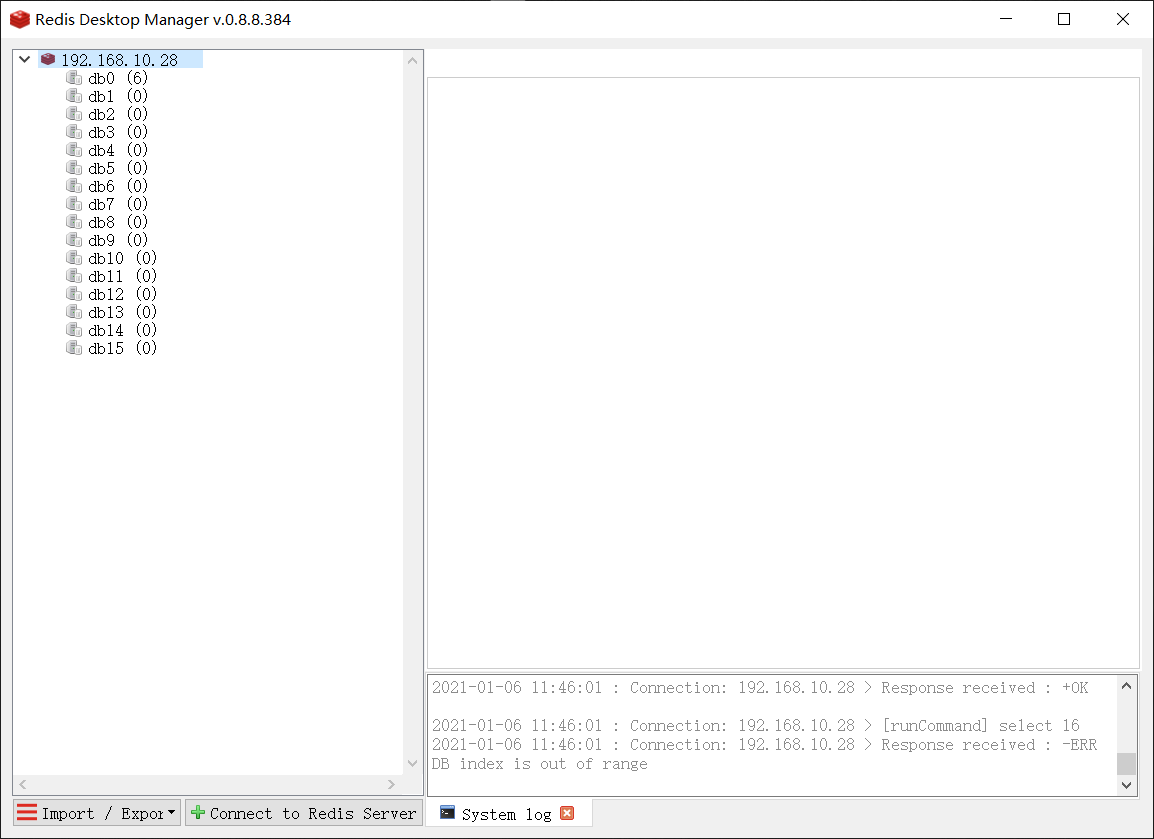
Task: Switch to the System log tab
Action: click(x=507, y=813)
